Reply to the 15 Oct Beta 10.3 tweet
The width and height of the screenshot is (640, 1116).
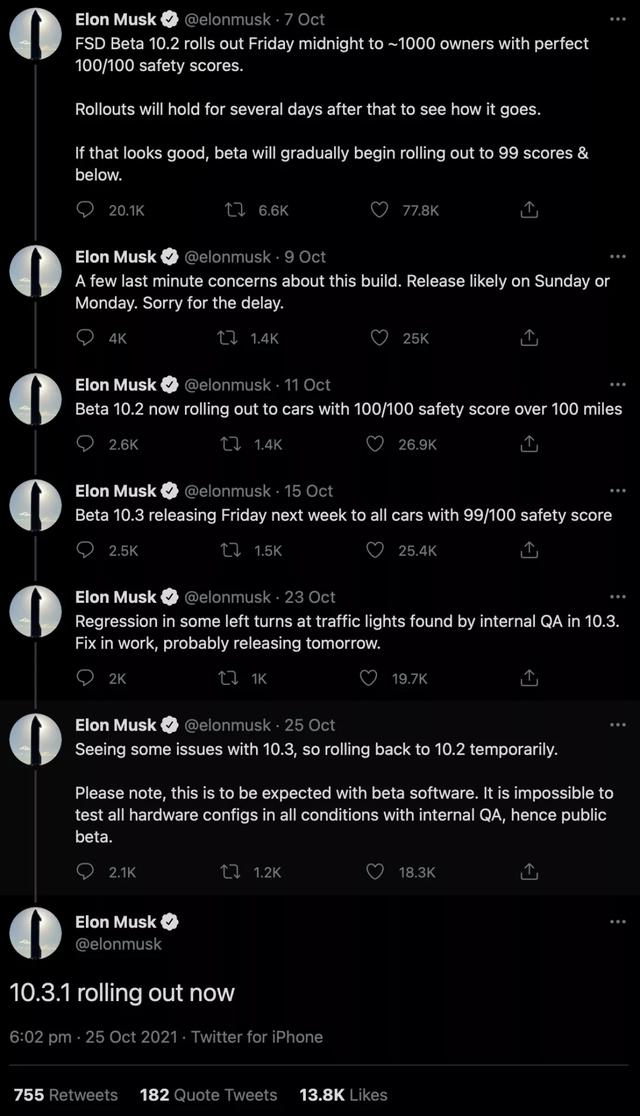86,550
